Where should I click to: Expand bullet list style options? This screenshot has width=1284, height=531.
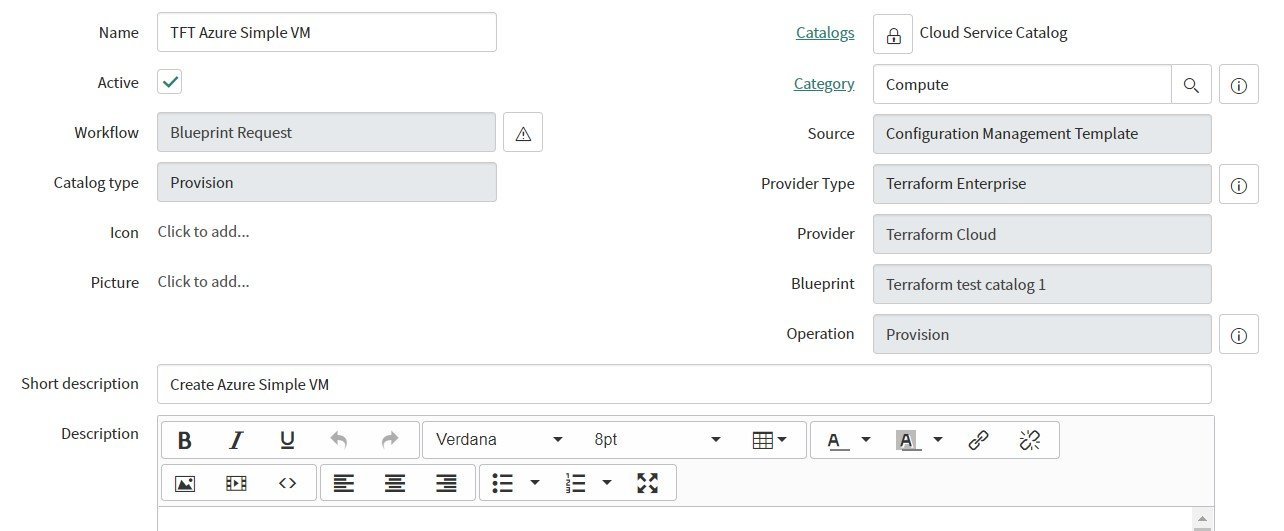(535, 483)
